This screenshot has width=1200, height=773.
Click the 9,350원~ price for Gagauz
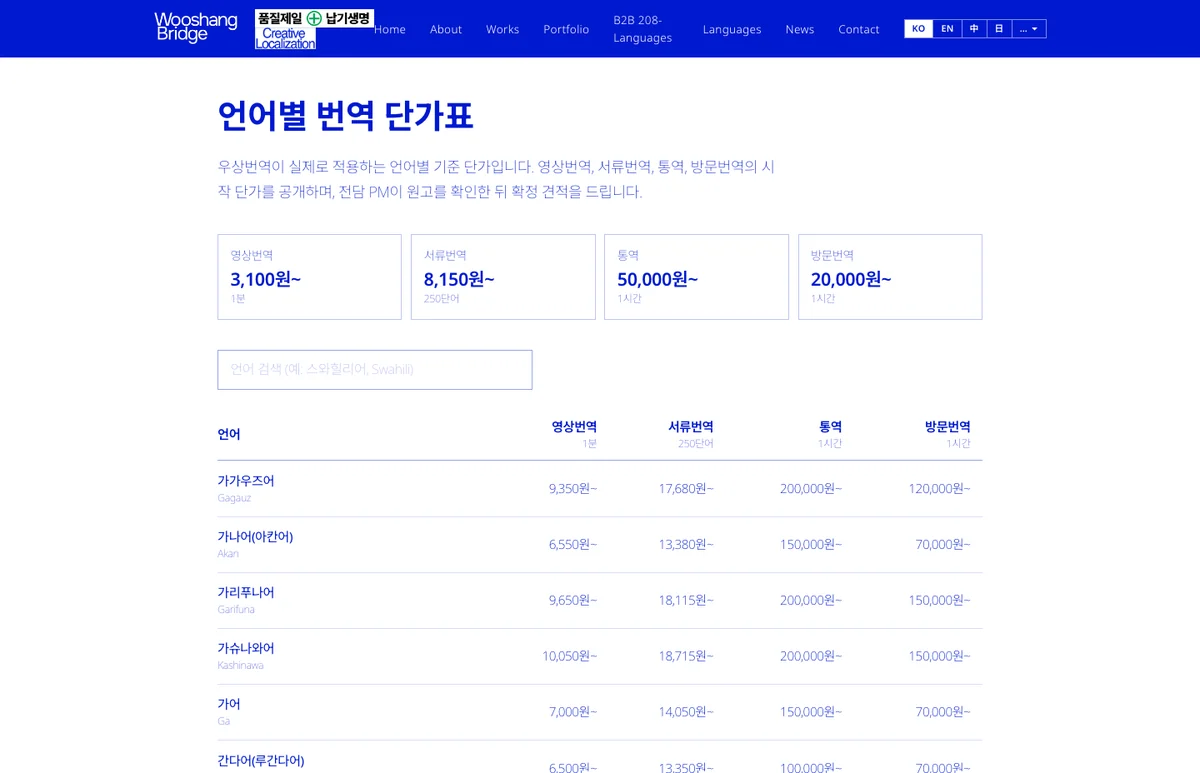pyautogui.click(x=573, y=489)
